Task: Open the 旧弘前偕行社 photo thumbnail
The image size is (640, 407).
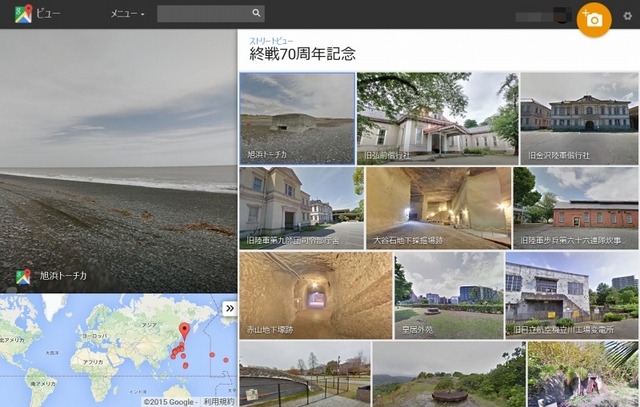Action: tap(436, 118)
